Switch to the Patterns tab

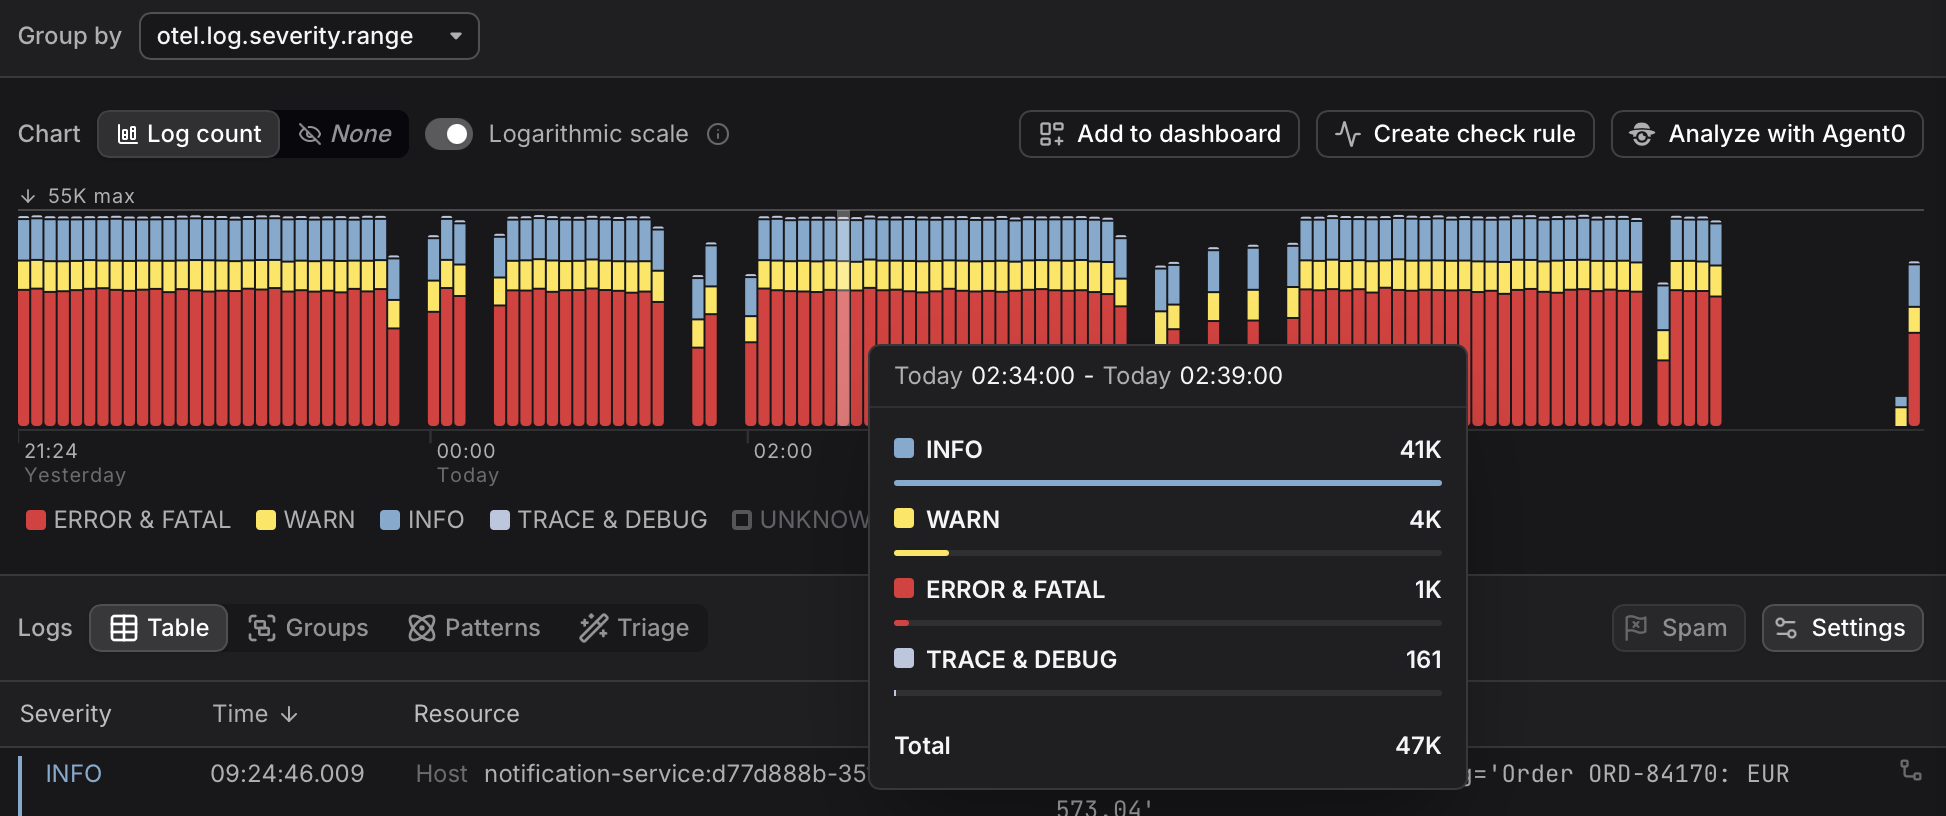pos(474,628)
